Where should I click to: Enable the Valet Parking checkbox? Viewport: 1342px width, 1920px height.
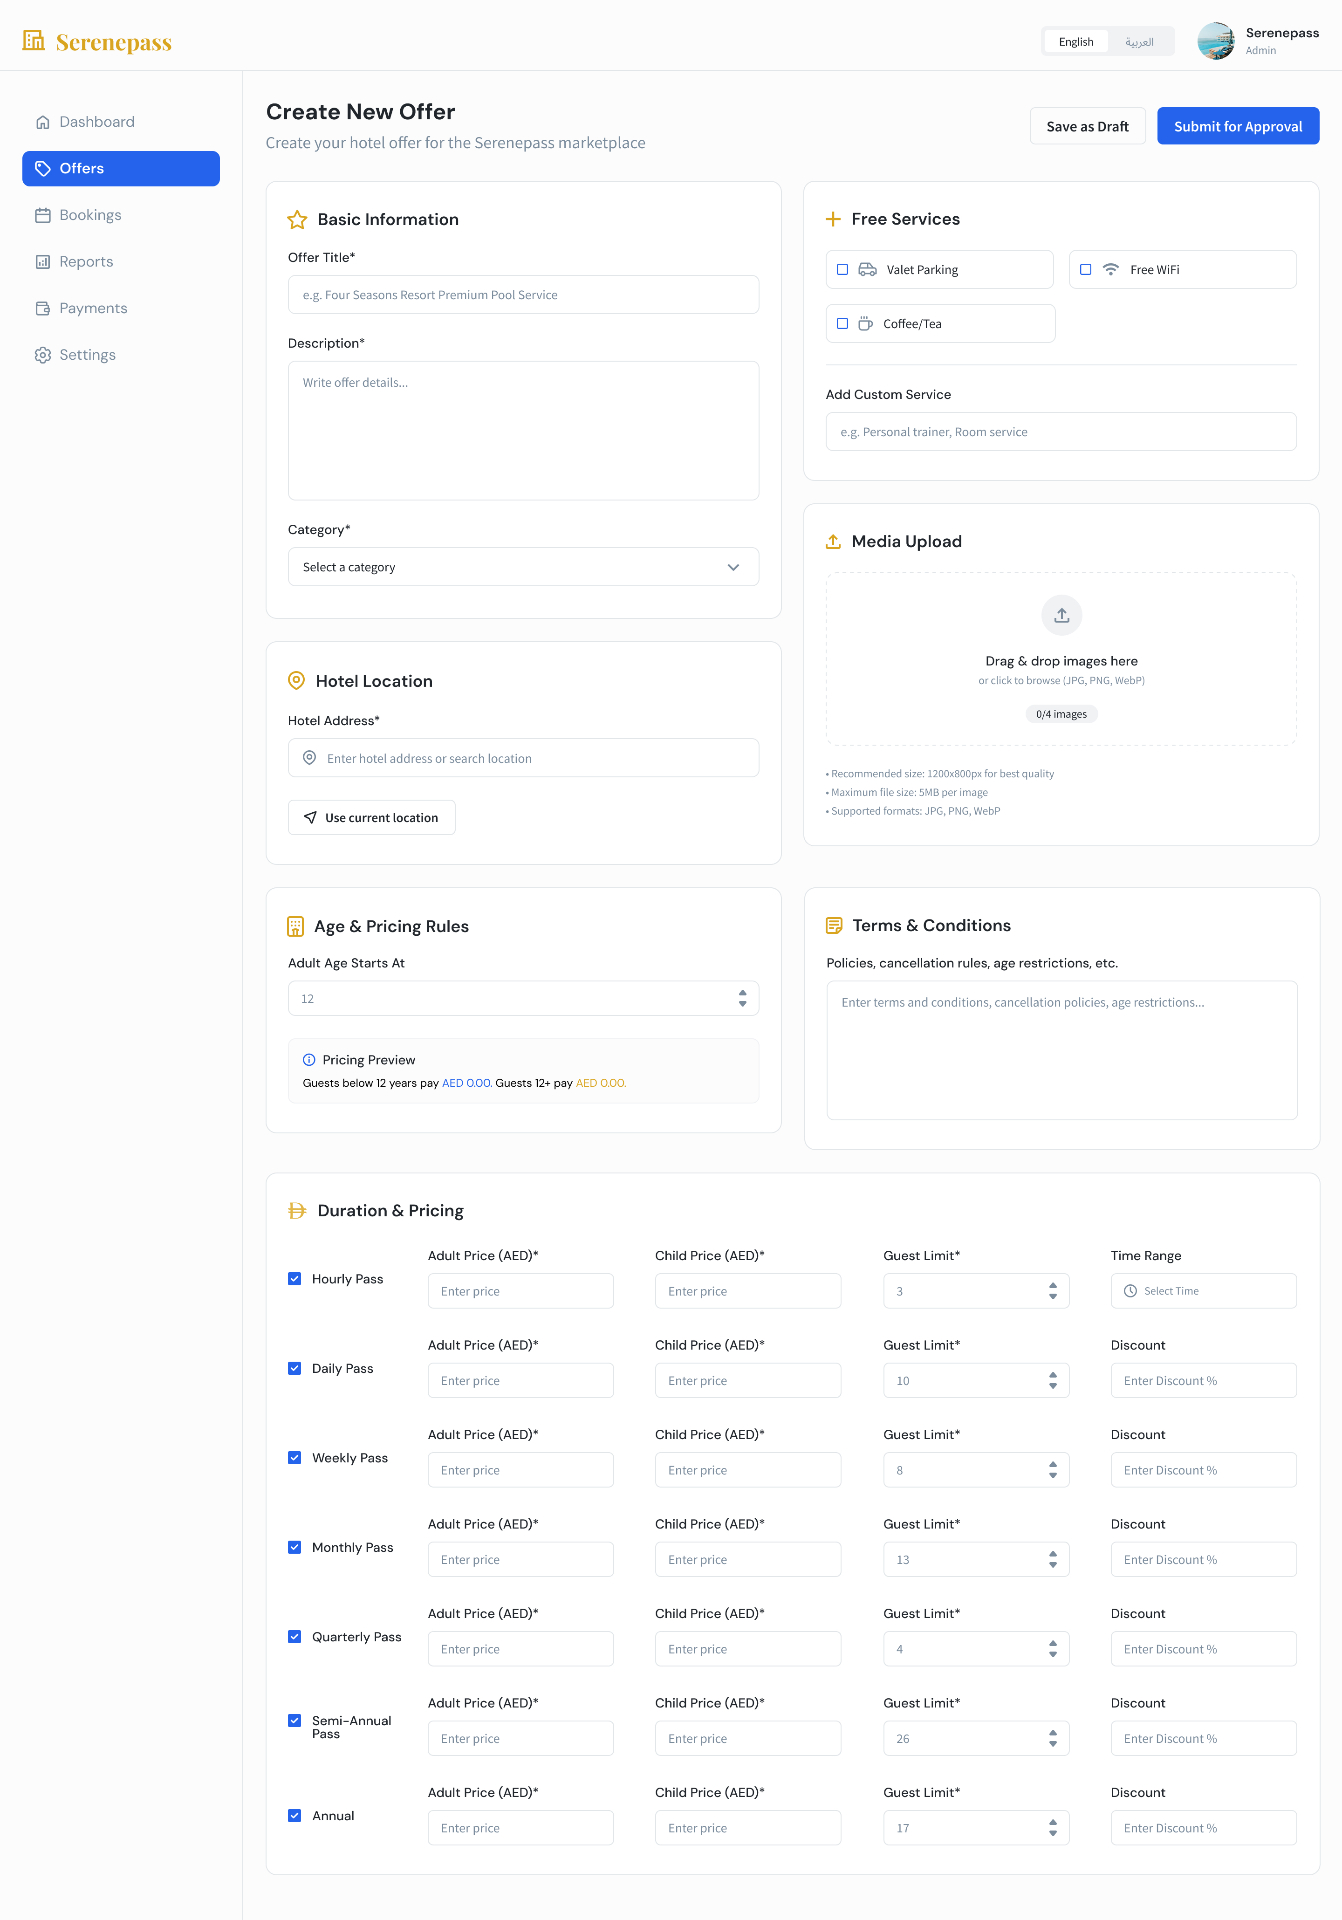842,270
